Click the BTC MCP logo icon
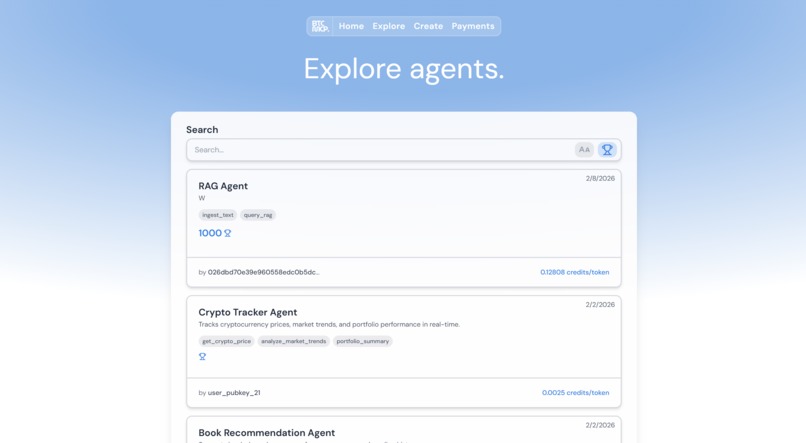 coord(320,26)
